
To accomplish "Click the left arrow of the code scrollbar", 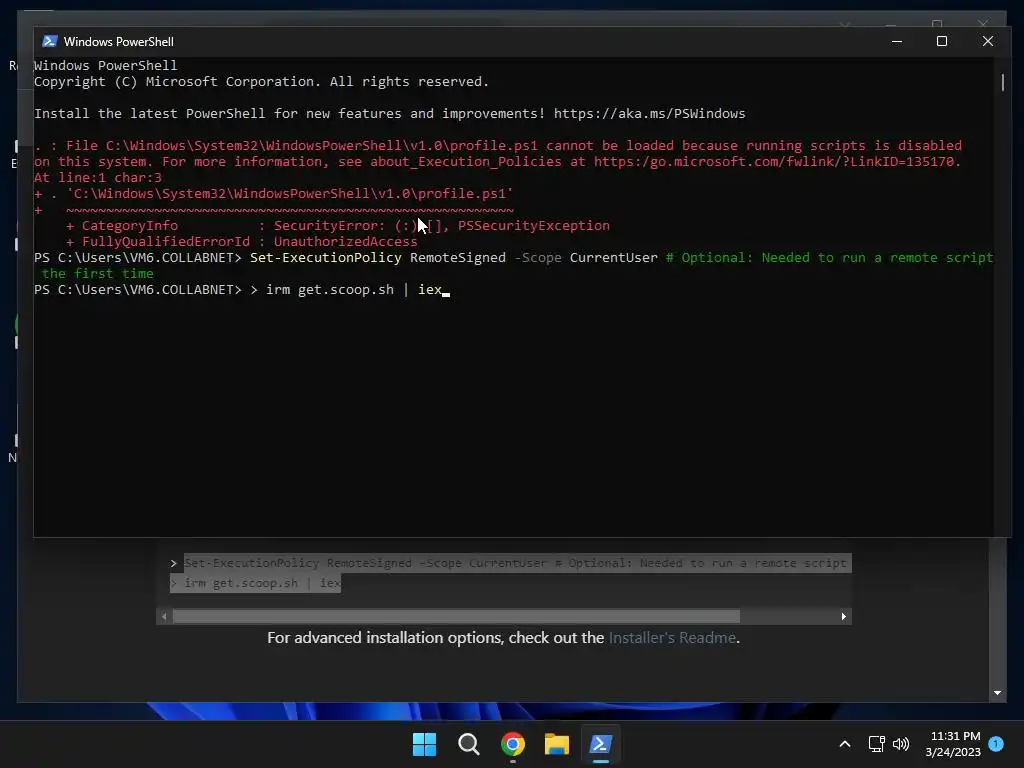I will 164,616.
